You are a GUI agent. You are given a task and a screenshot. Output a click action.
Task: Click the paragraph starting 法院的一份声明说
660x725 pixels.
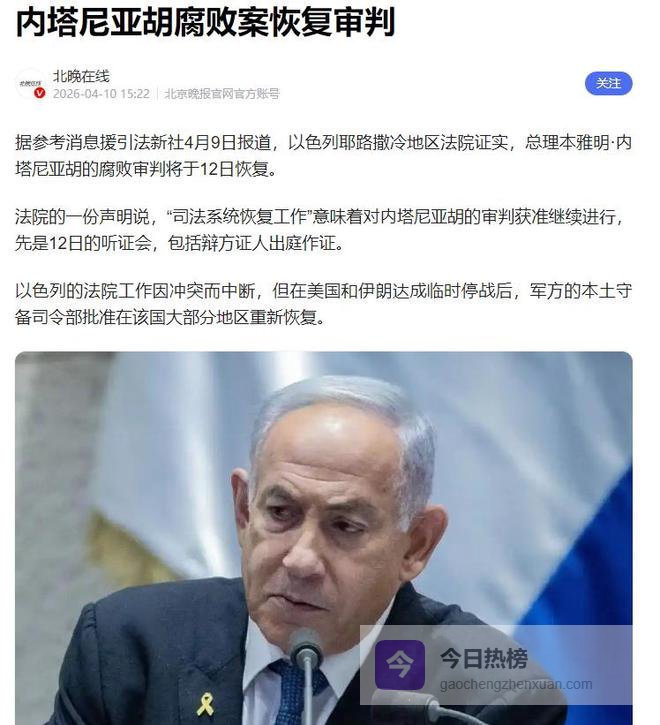tap(323, 230)
